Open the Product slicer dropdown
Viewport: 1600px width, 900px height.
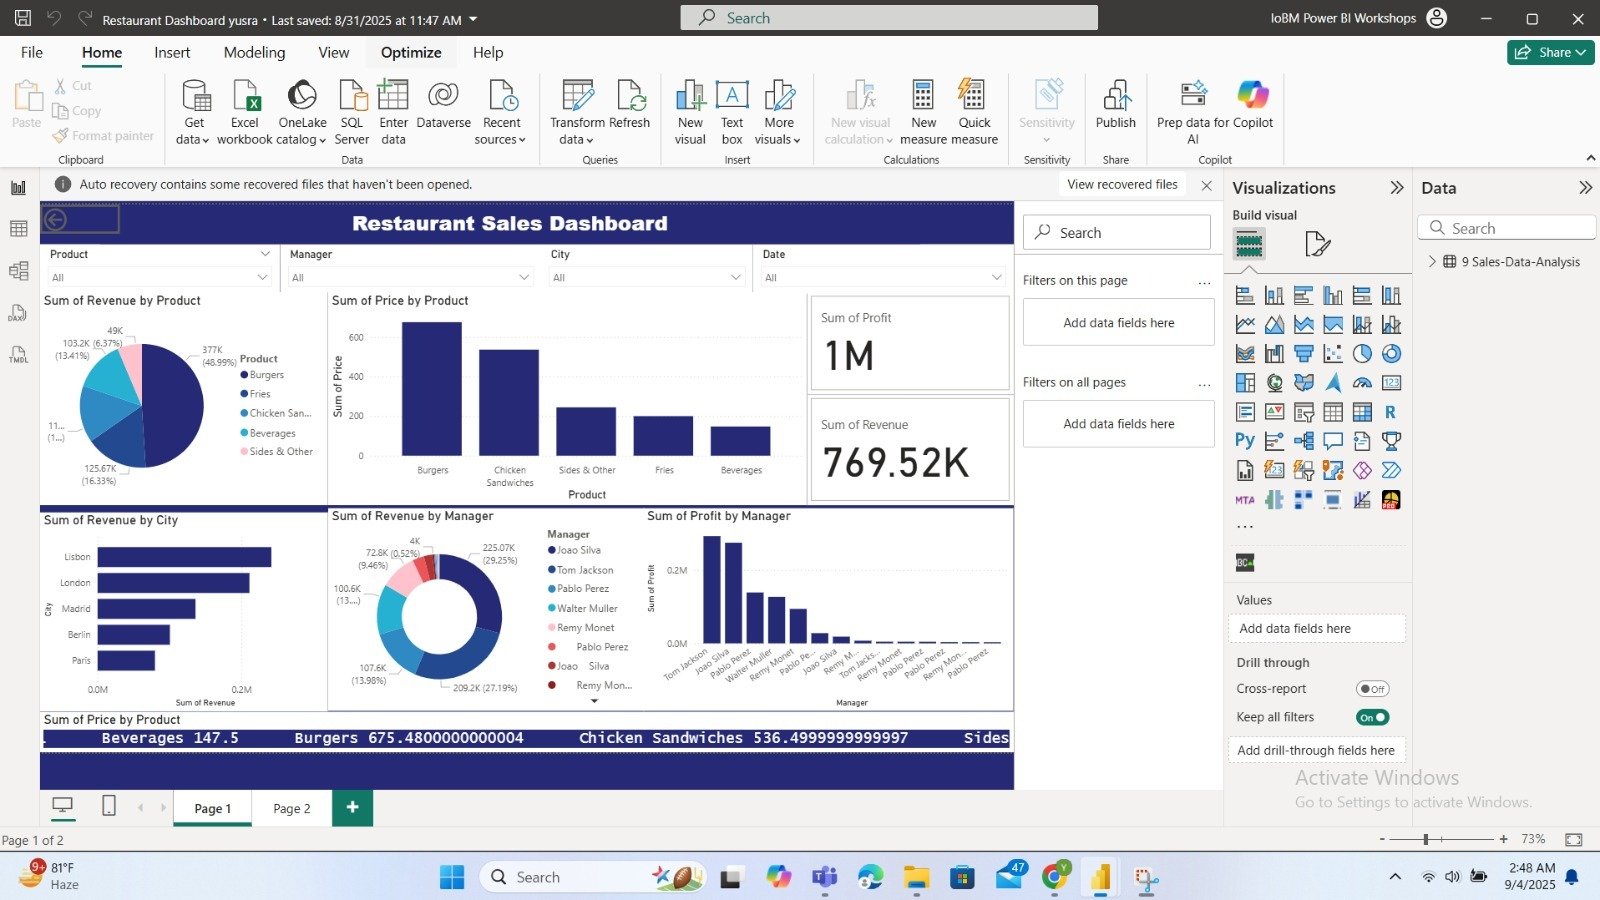[x=263, y=278]
